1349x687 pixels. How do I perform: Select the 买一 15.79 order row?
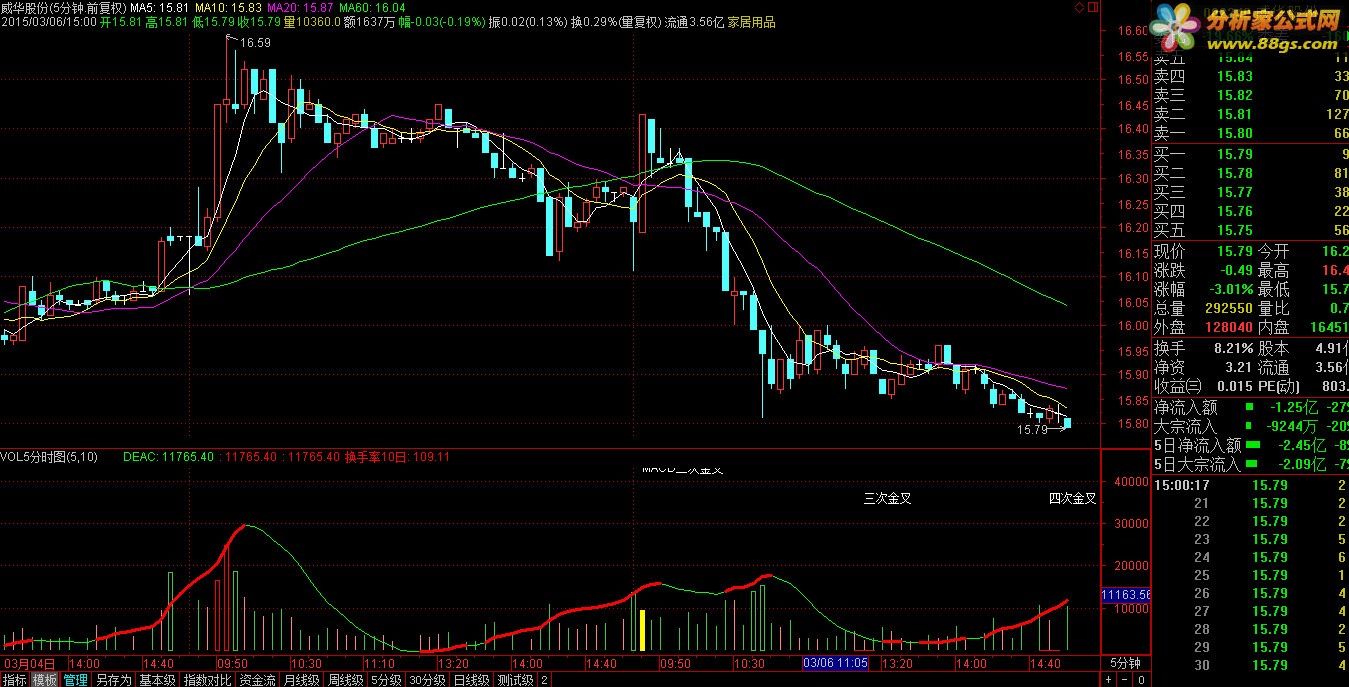coord(1252,154)
